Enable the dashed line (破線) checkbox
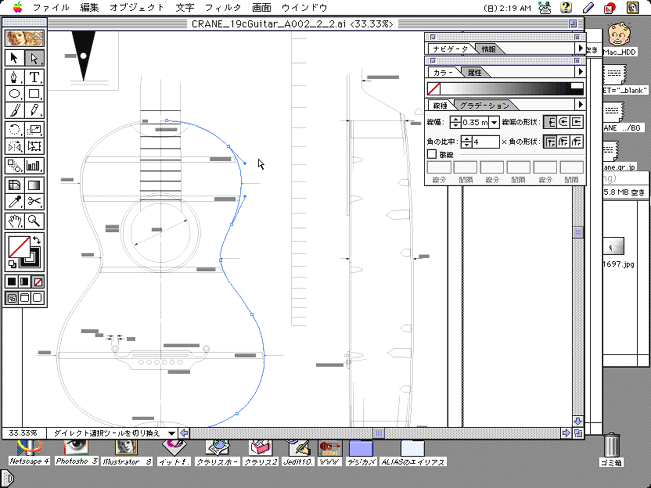The image size is (651, 488). 432,155
